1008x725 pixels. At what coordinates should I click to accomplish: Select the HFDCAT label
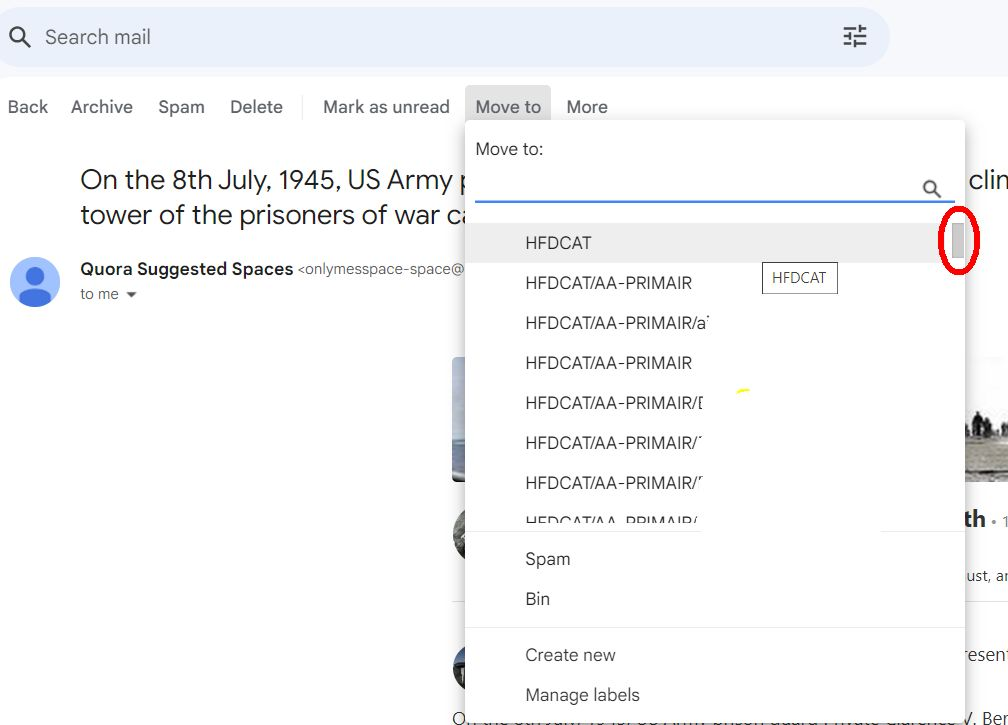coord(558,243)
